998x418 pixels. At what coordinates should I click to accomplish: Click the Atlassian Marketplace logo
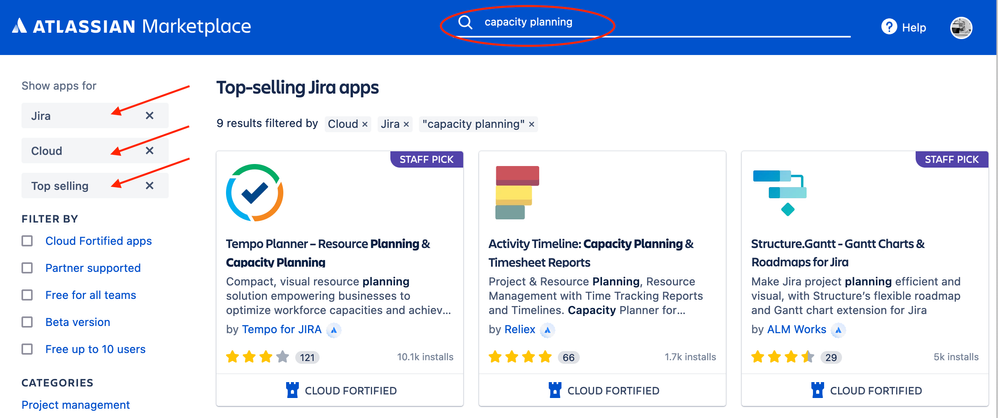click(x=132, y=26)
